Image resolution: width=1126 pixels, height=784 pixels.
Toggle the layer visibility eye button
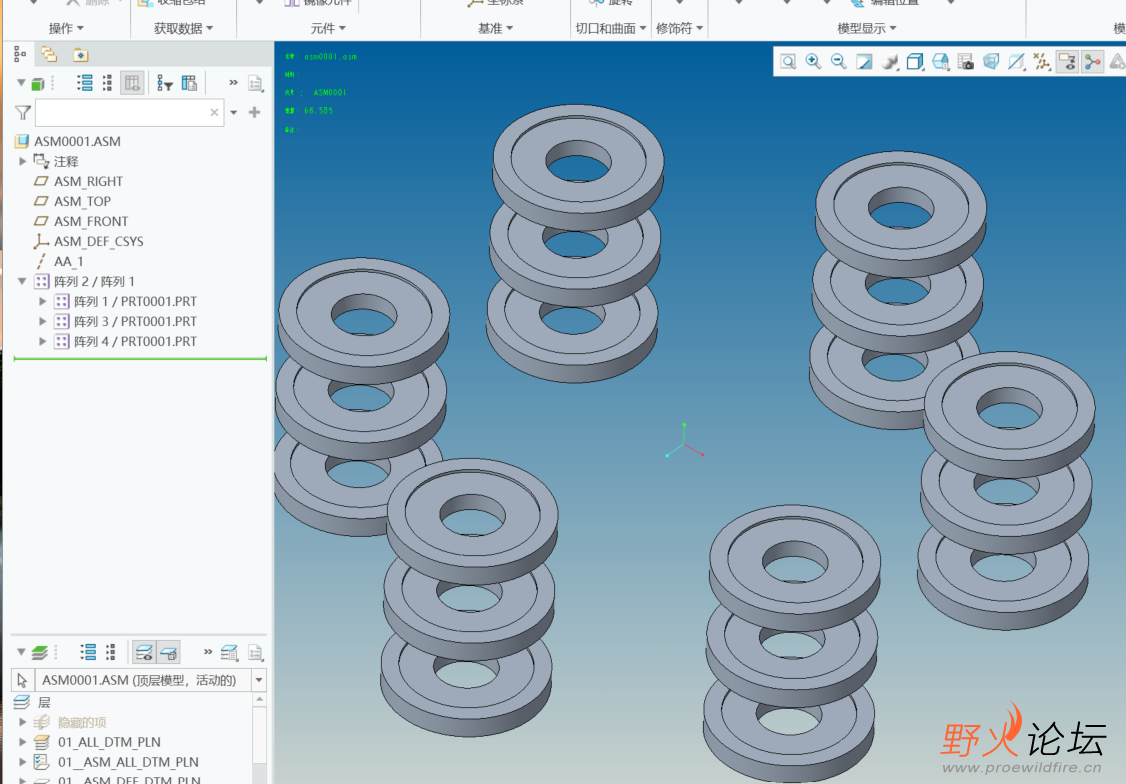(x=144, y=653)
